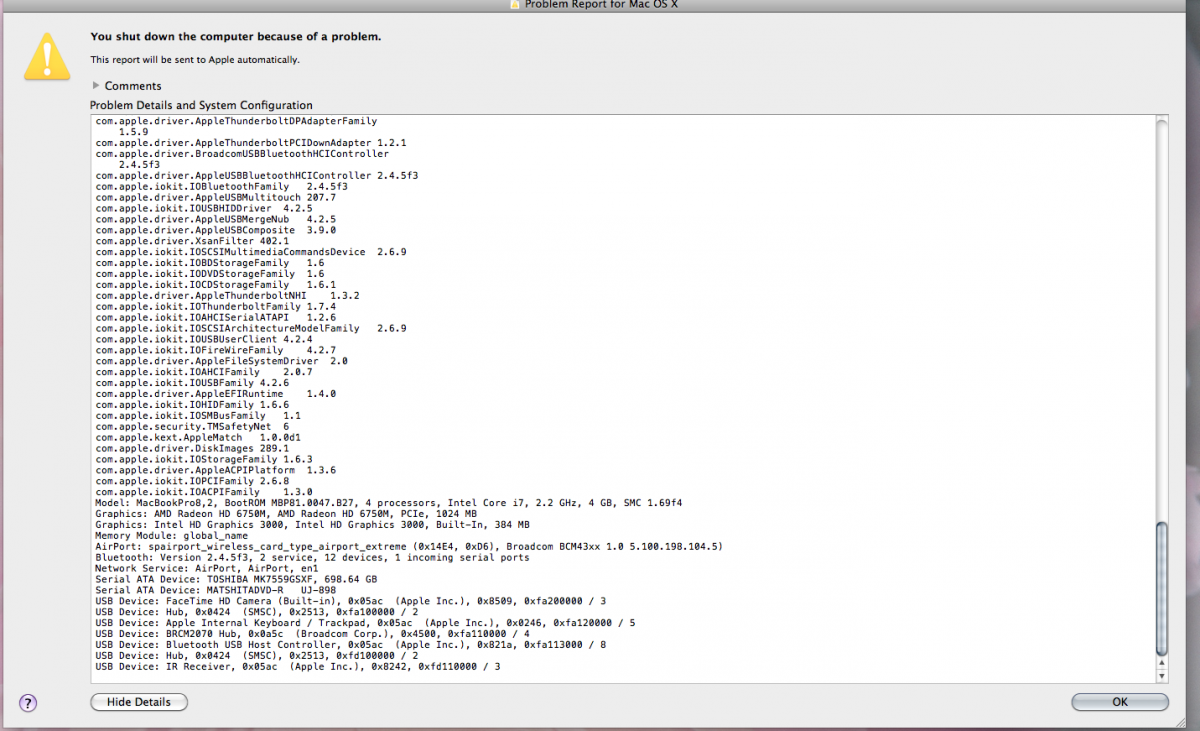Click the document icon in the title bar
Screen dimensions: 1200x731
(x=515, y=4)
